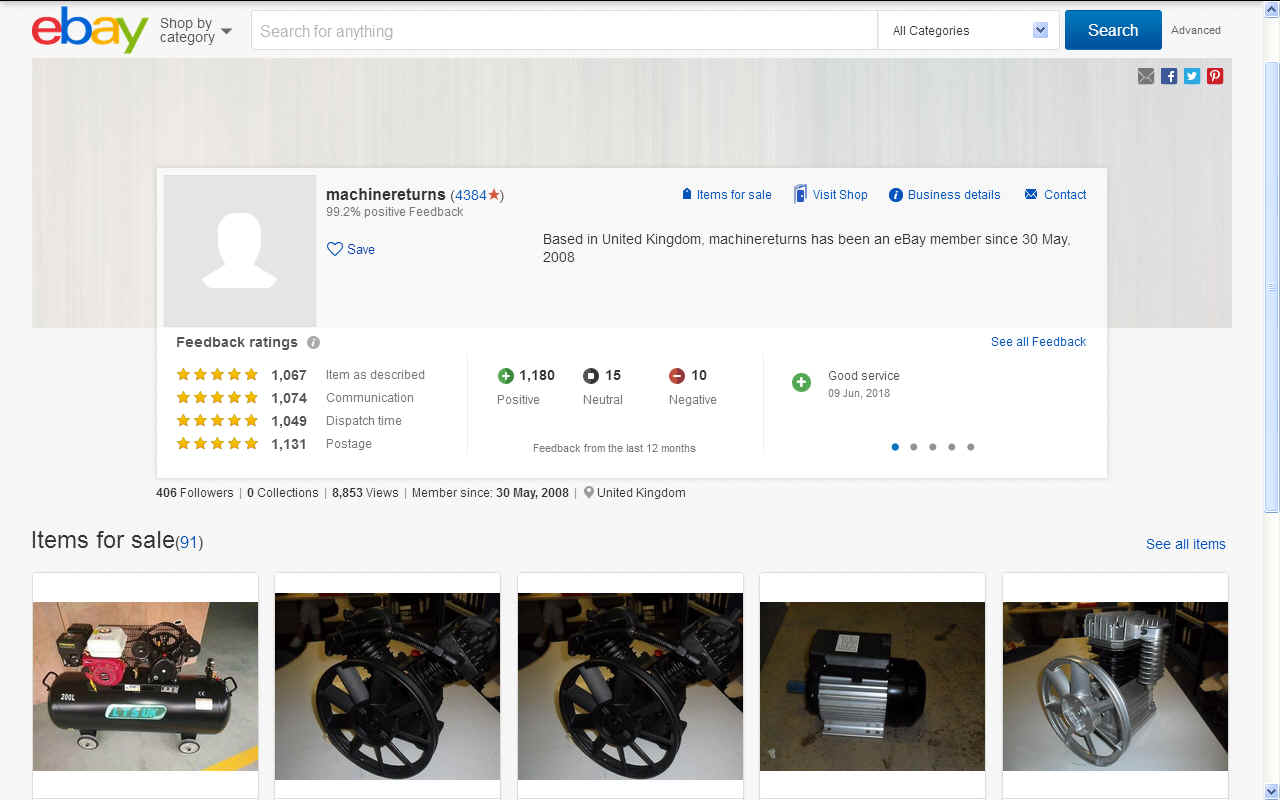Share profile on Pinterest icon
Image resolution: width=1280 pixels, height=800 pixels.
click(1215, 76)
